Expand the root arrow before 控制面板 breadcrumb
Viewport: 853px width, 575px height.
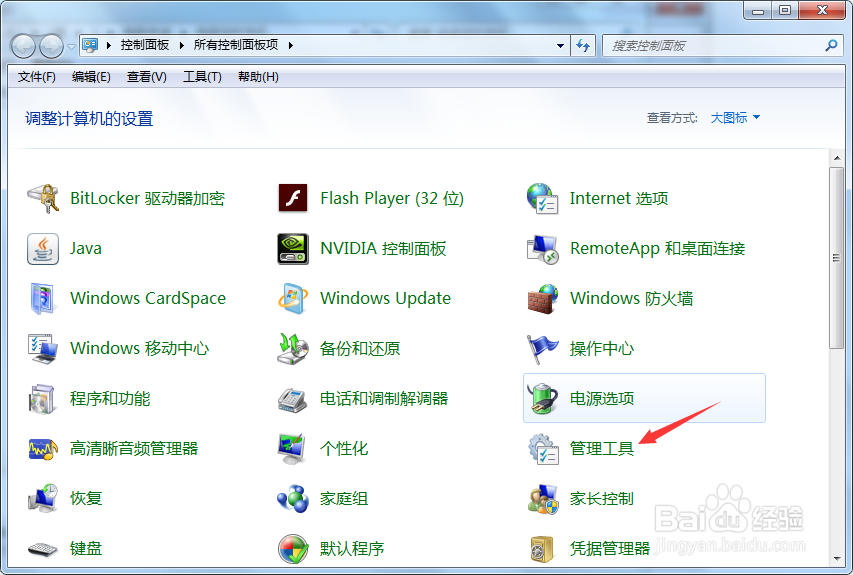point(109,46)
